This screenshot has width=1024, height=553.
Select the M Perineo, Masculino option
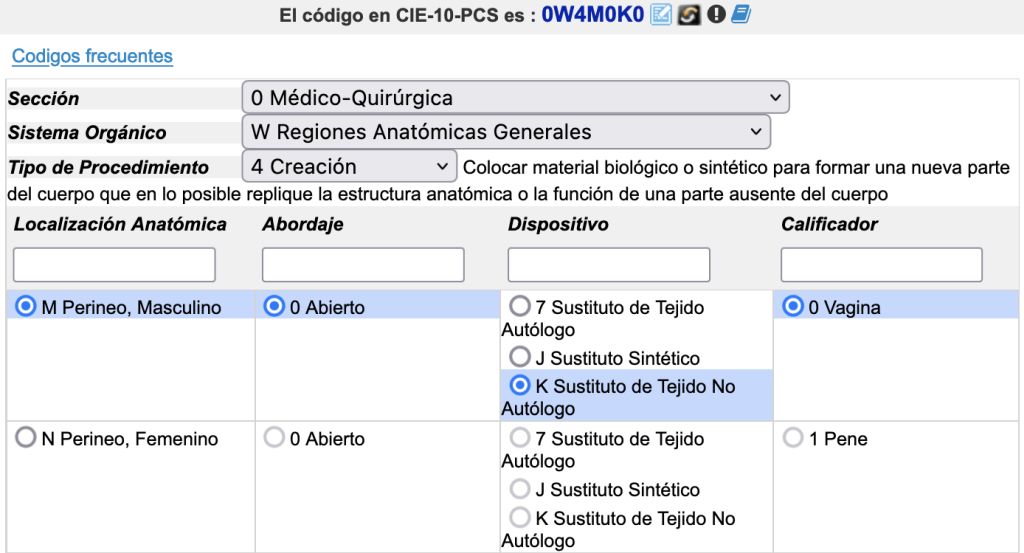(25, 308)
